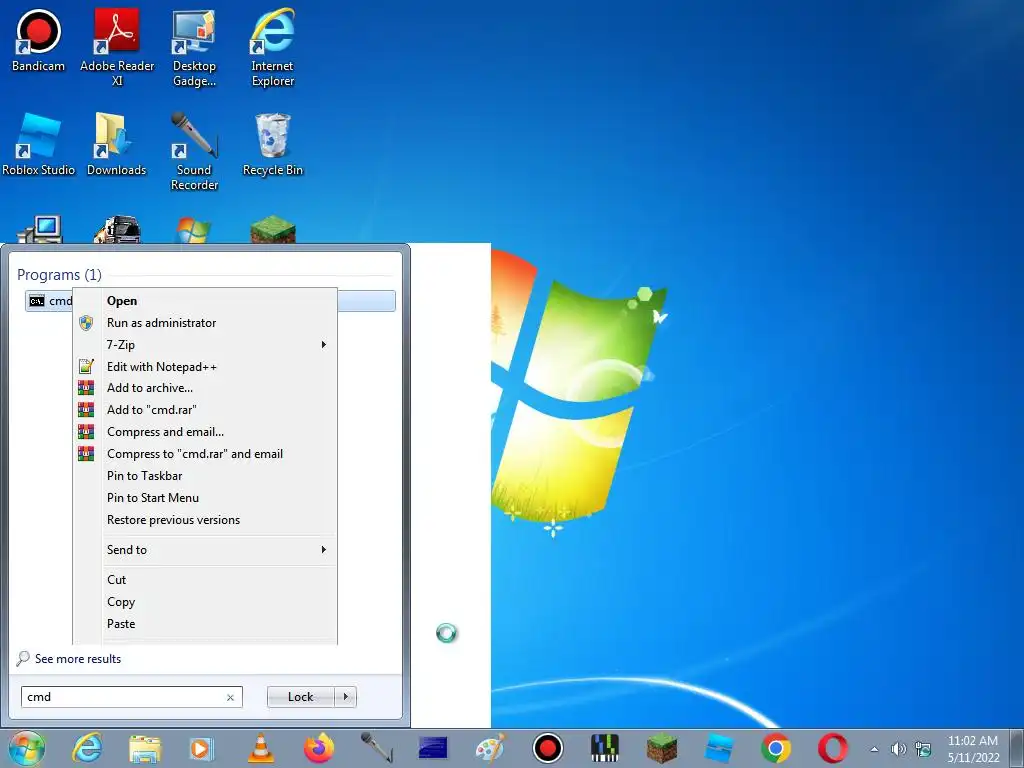This screenshot has width=1024, height=768.
Task: Launch Windows Media Player from taskbar
Action: [201, 748]
